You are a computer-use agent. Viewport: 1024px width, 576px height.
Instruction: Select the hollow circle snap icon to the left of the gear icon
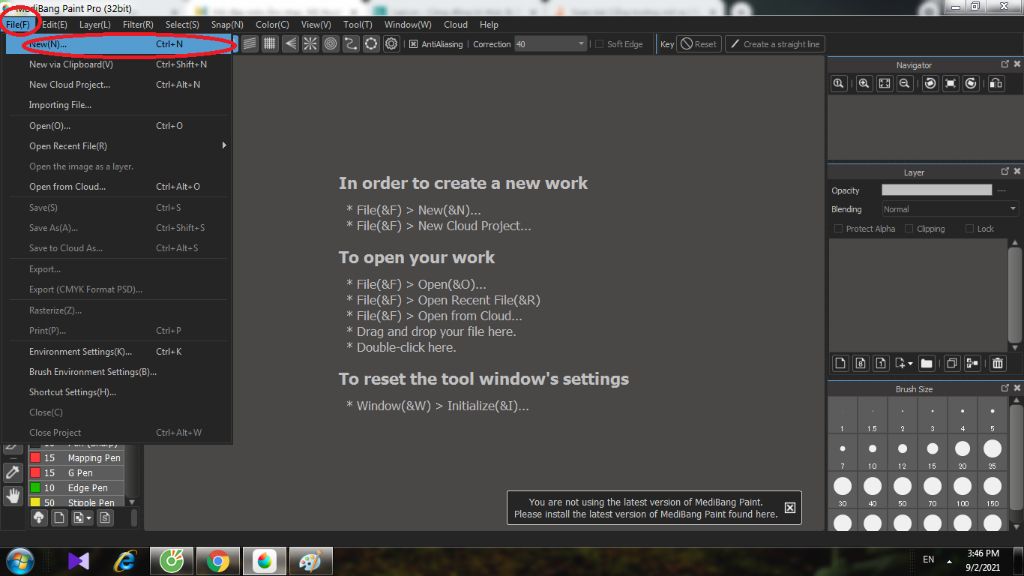tap(371, 44)
